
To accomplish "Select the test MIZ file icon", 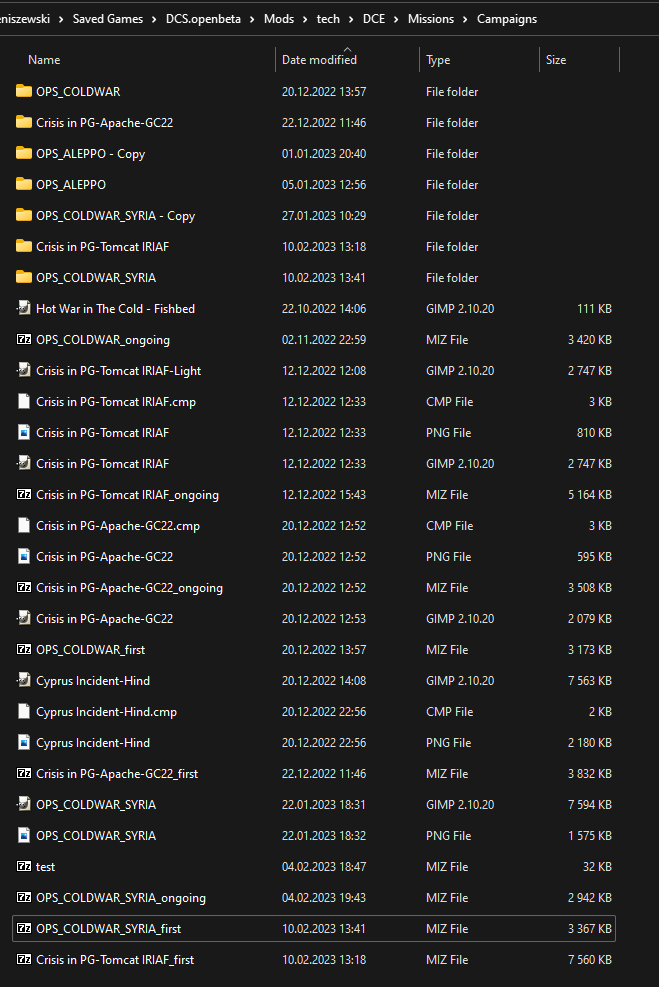I will 24,866.
